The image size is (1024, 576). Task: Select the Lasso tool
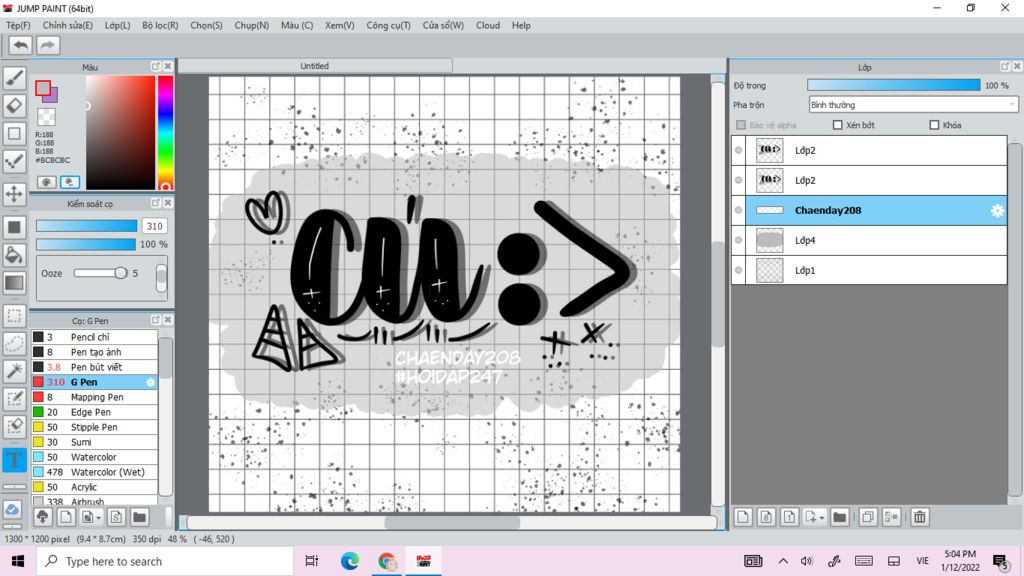(x=14, y=344)
